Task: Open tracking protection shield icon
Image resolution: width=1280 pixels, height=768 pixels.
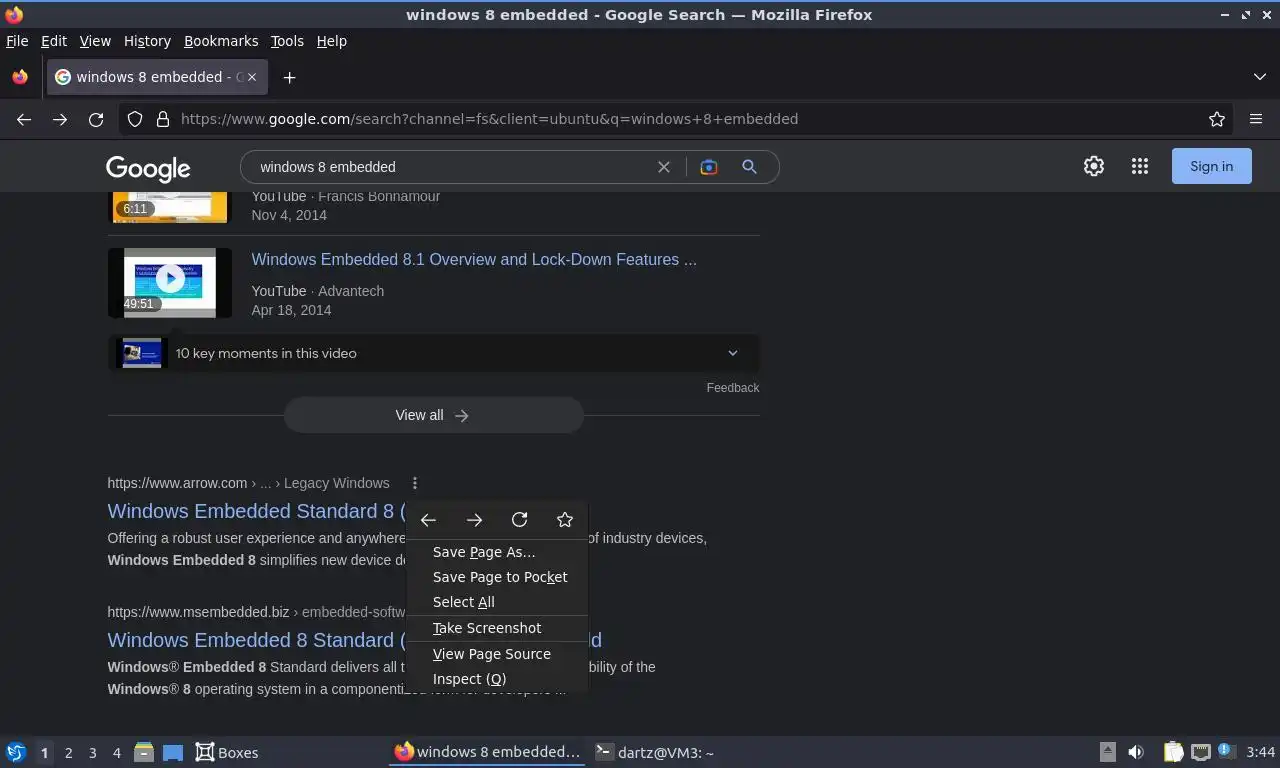Action: (x=135, y=119)
